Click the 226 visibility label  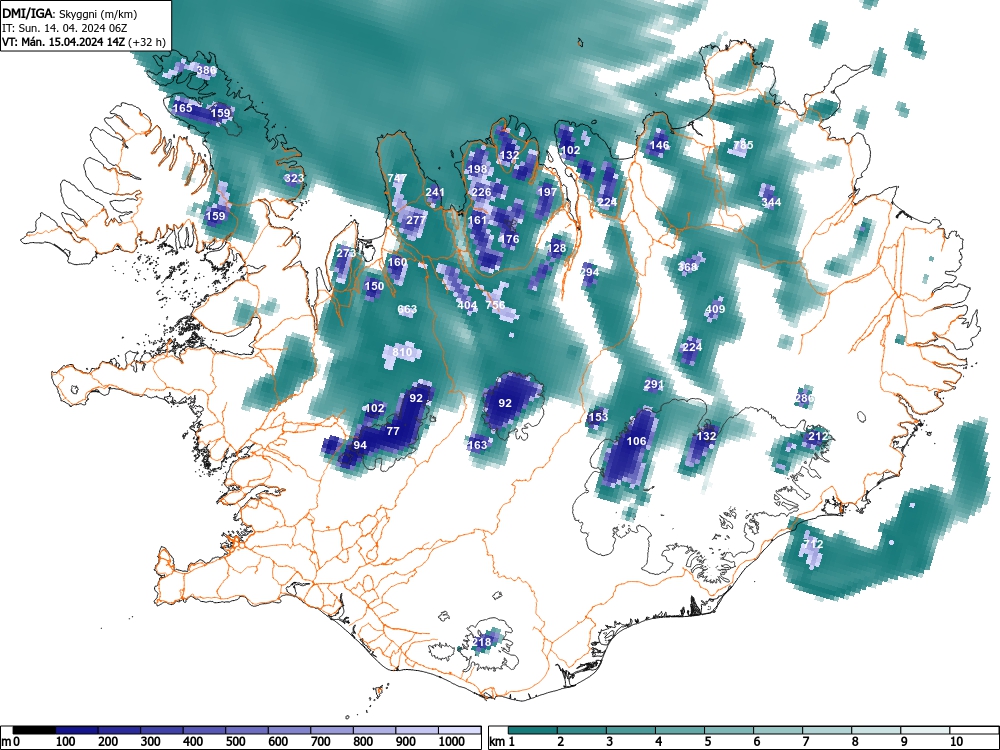[481, 192]
